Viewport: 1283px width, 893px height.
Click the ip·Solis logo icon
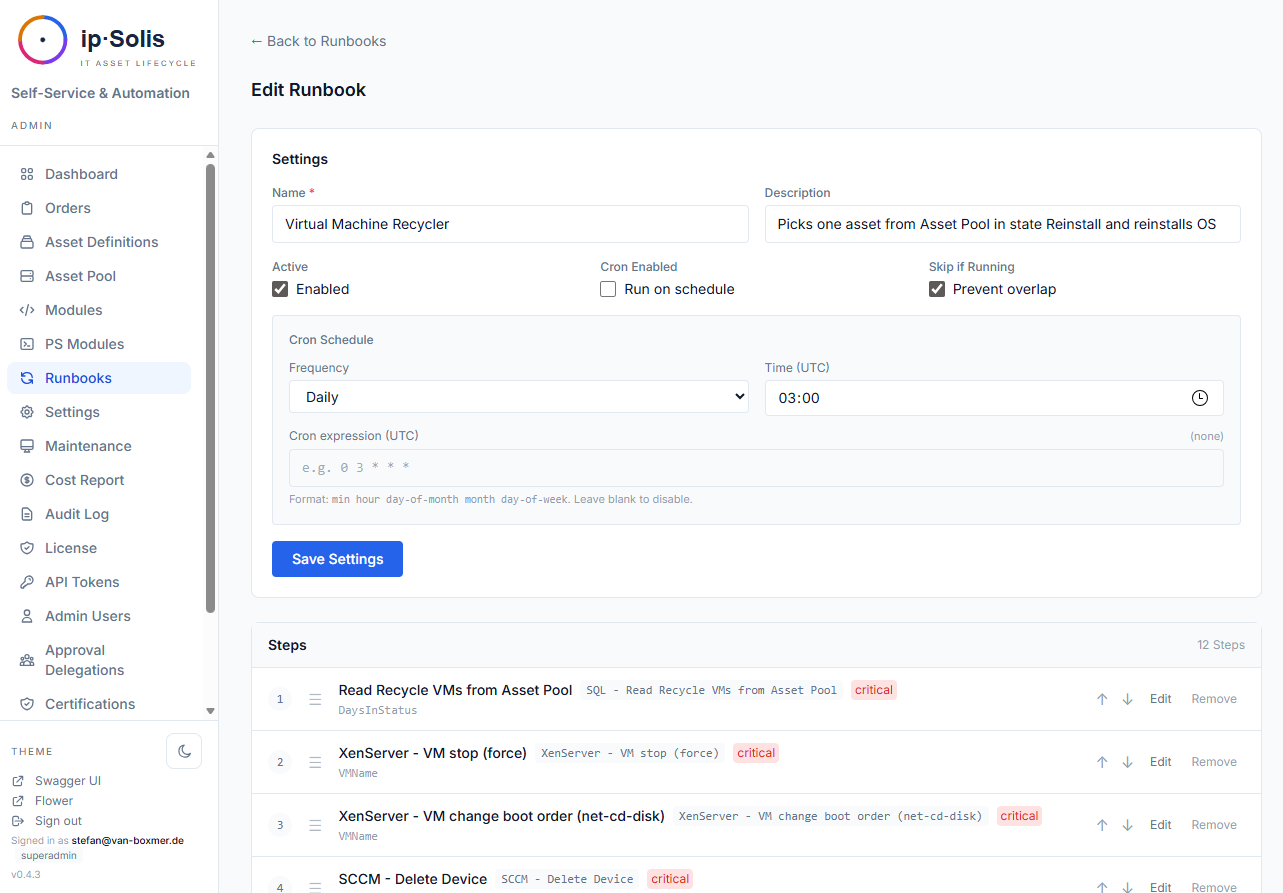coord(43,40)
